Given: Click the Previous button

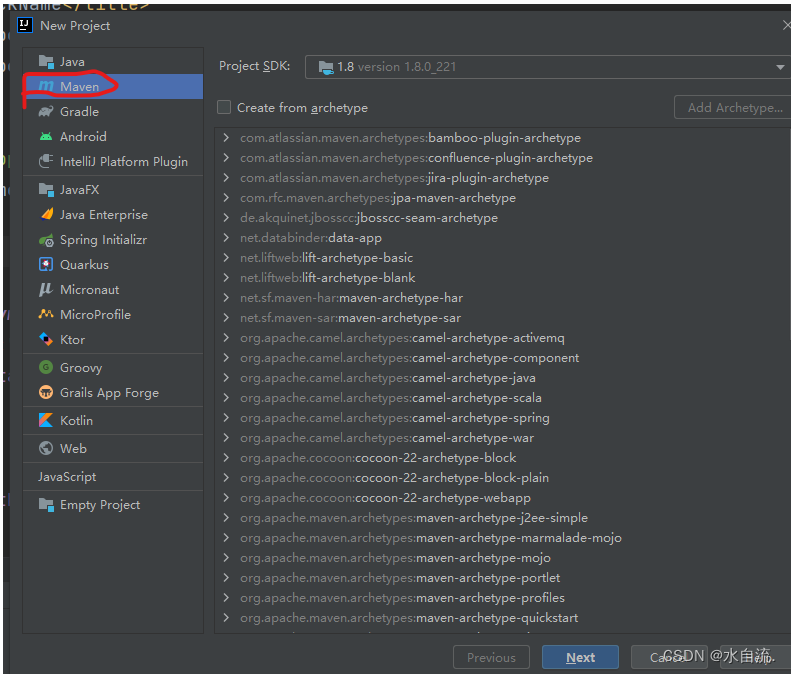Looking at the screenshot, I should tap(491, 657).
